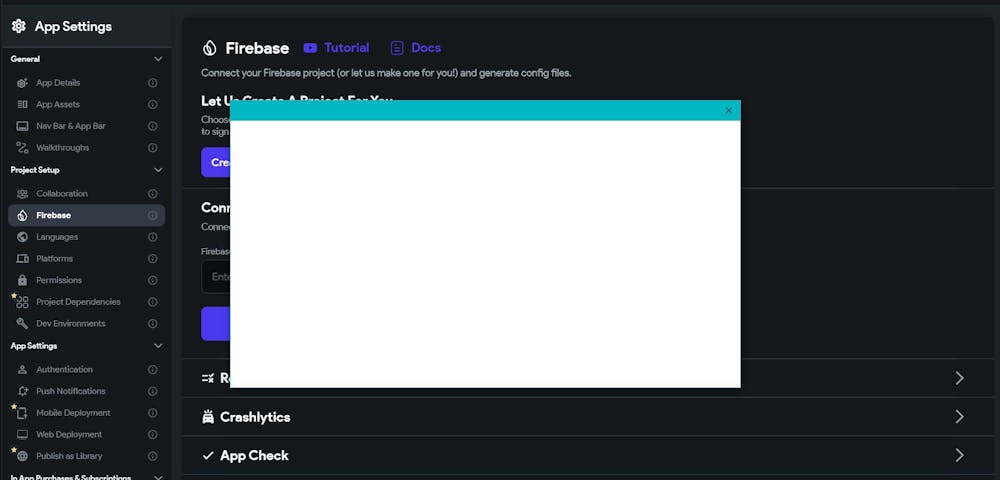The image size is (1000, 480).
Task: Open Walkthroughs settings
Action: (86, 148)
